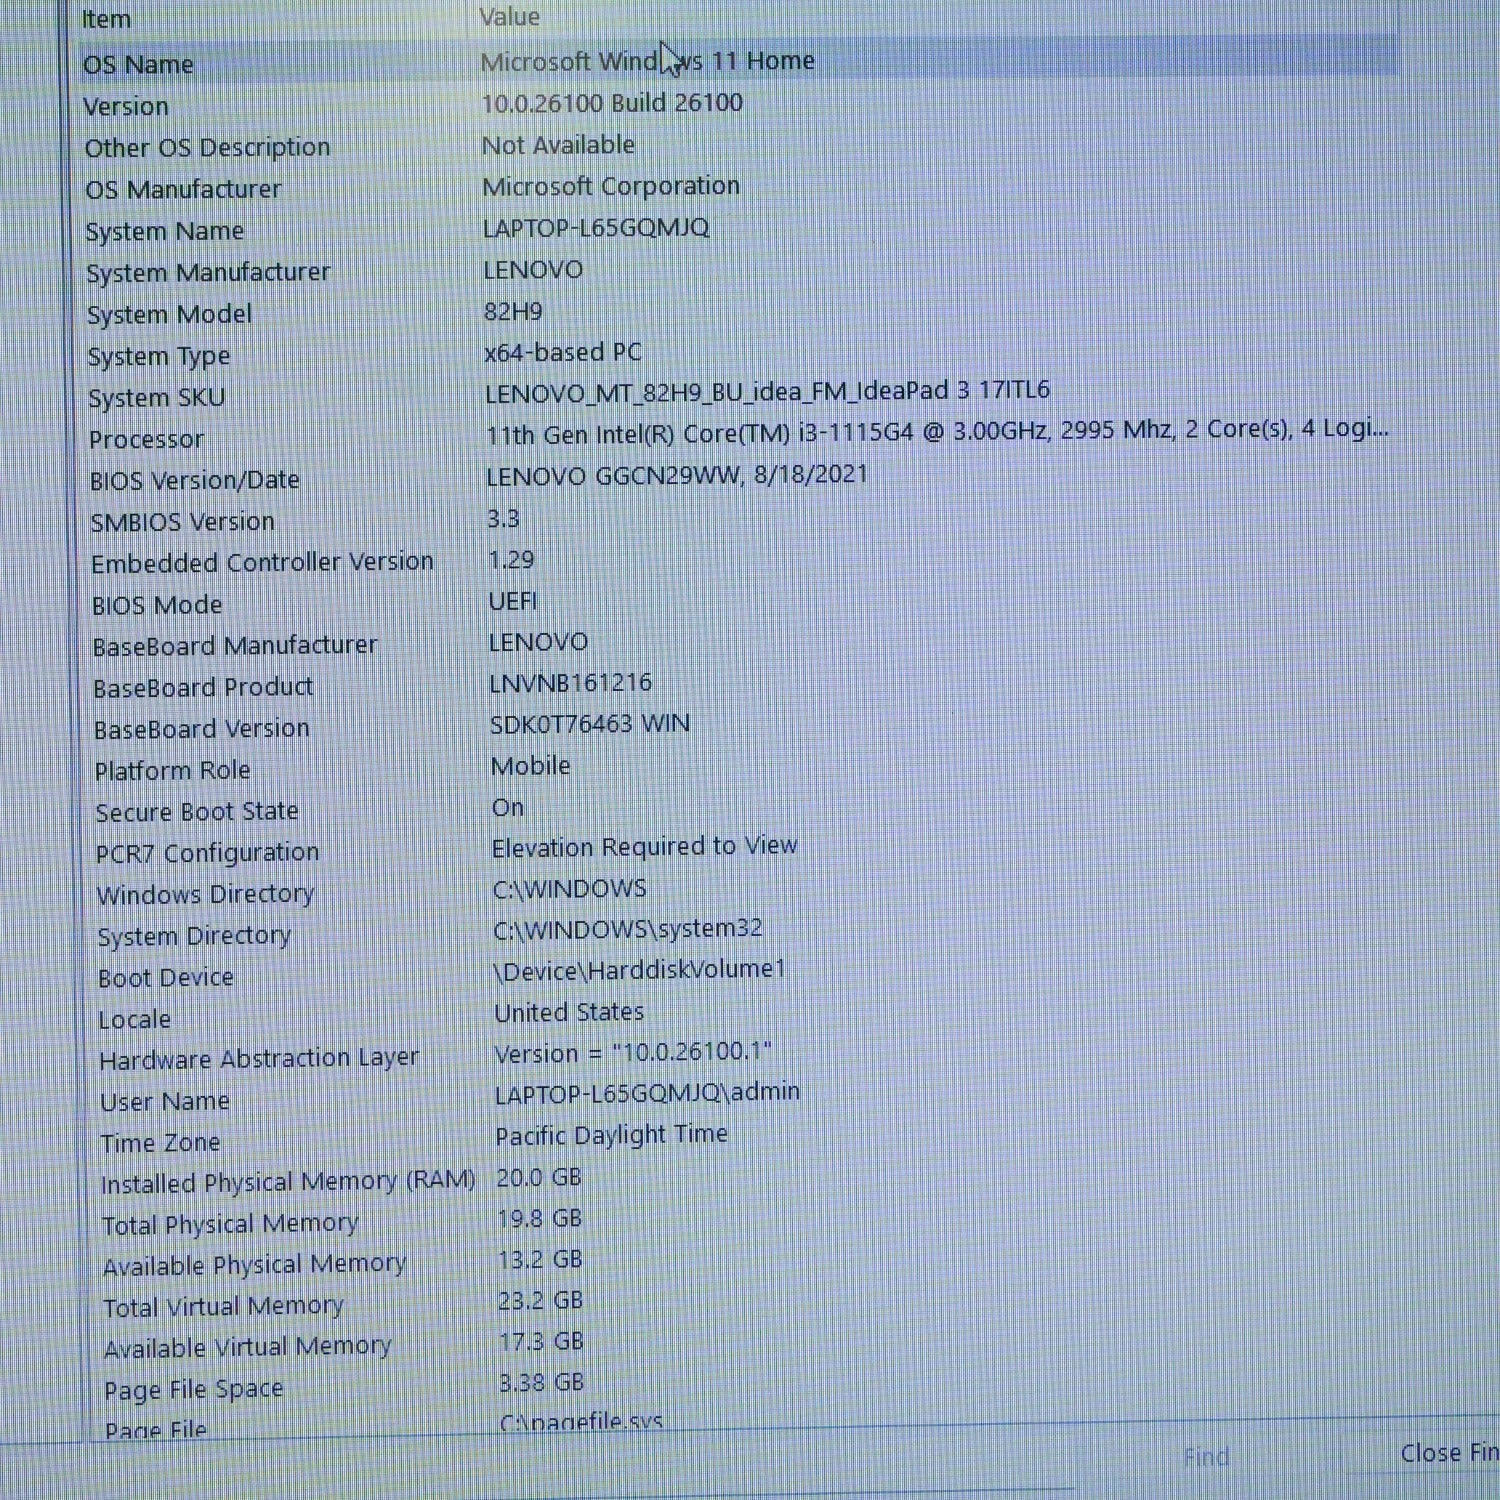The width and height of the screenshot is (1500, 1500).
Task: Click the '1.29' controller version value
Action: 511,559
